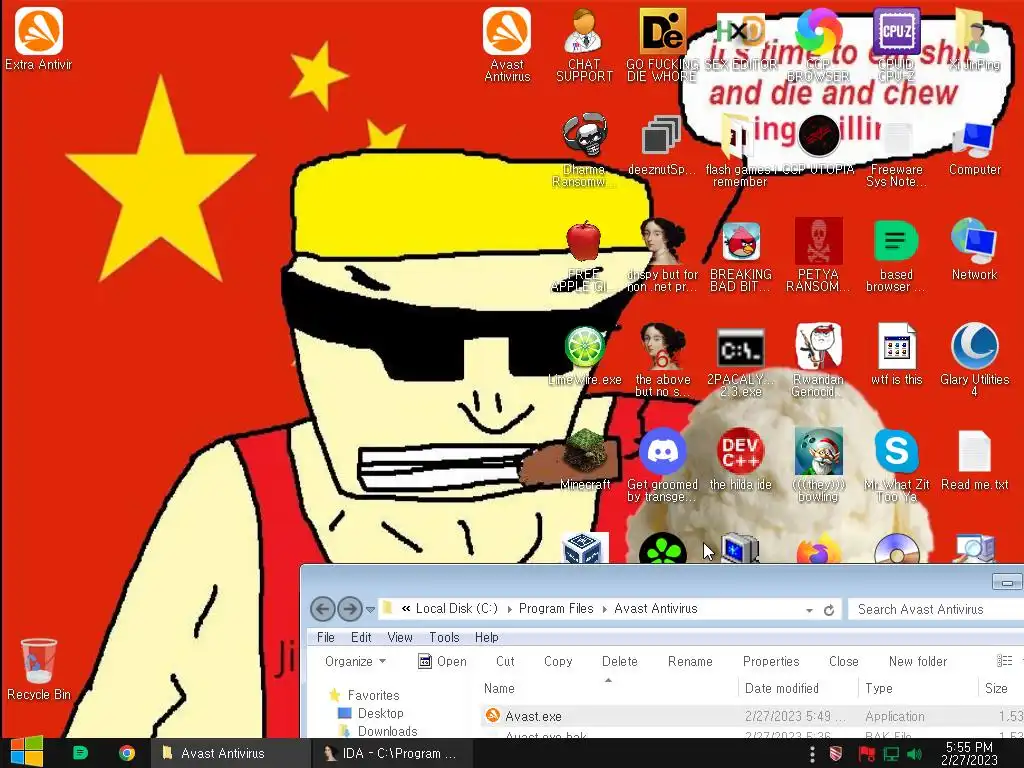Click the Windows Start button

26,753
